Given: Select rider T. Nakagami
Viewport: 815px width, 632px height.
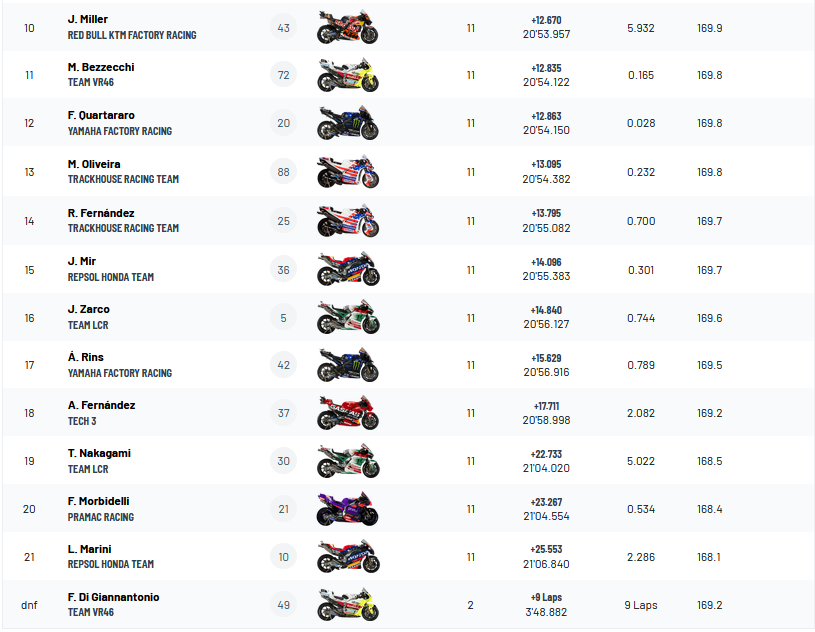Looking at the screenshot, I should click(99, 453).
